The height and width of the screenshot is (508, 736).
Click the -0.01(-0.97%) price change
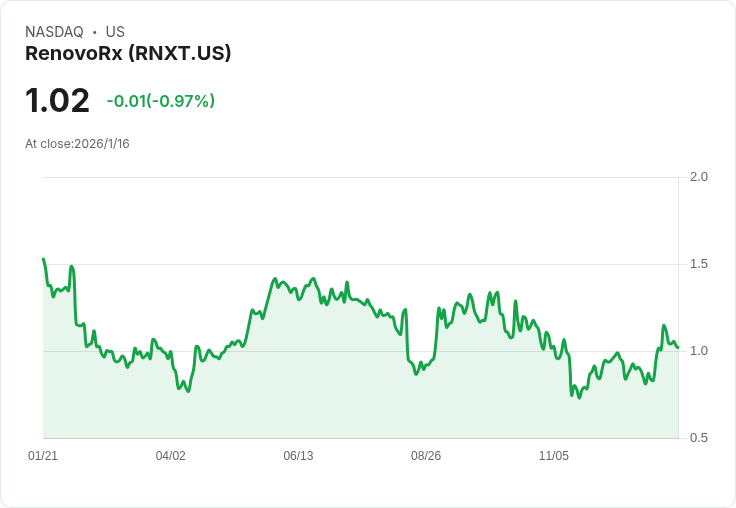[x=160, y=101]
